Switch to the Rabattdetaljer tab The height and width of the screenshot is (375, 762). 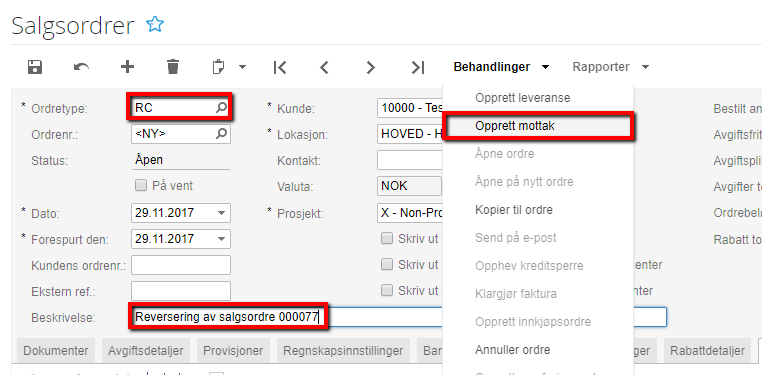pyautogui.click(x=707, y=351)
